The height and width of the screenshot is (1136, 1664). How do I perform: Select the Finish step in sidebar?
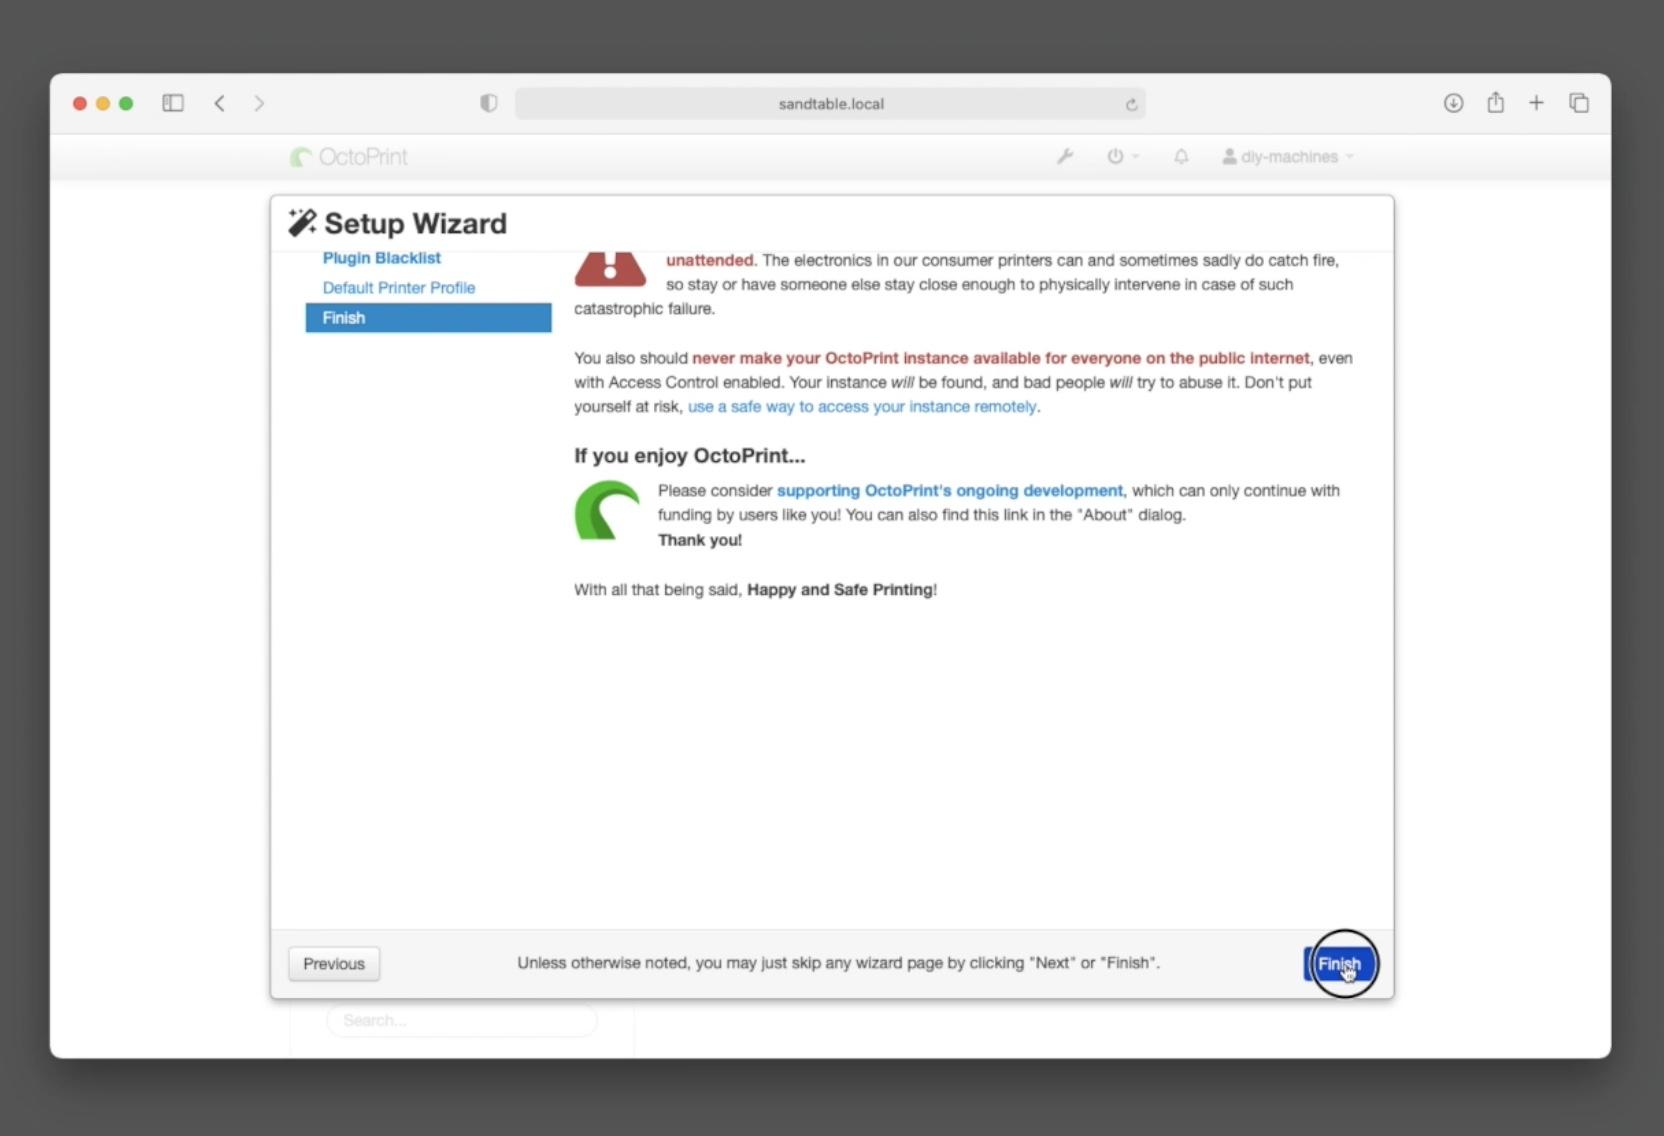(428, 318)
